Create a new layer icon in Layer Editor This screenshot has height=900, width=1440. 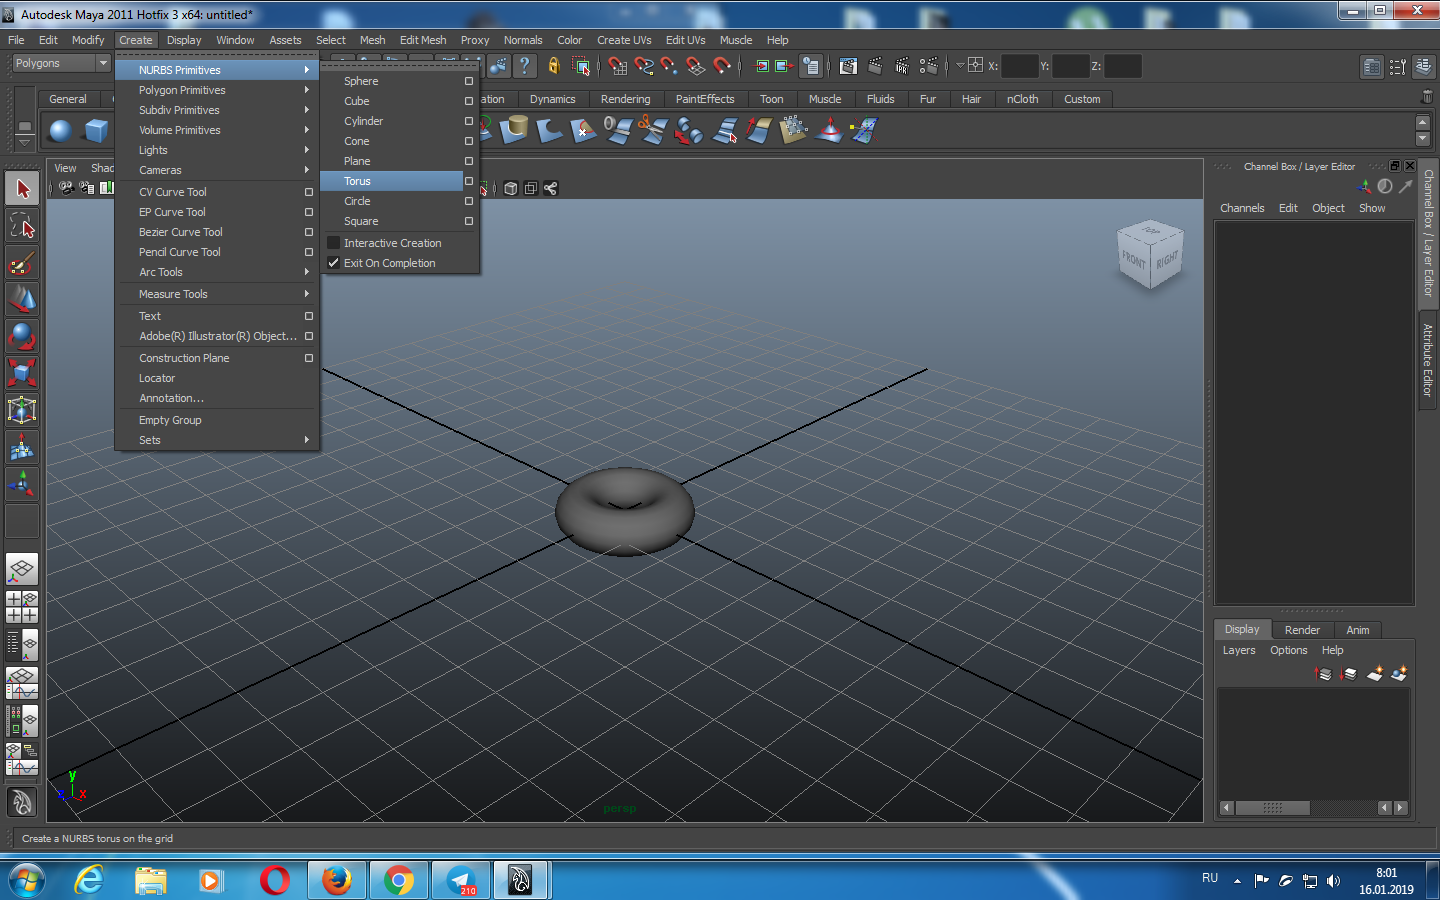tap(1375, 673)
